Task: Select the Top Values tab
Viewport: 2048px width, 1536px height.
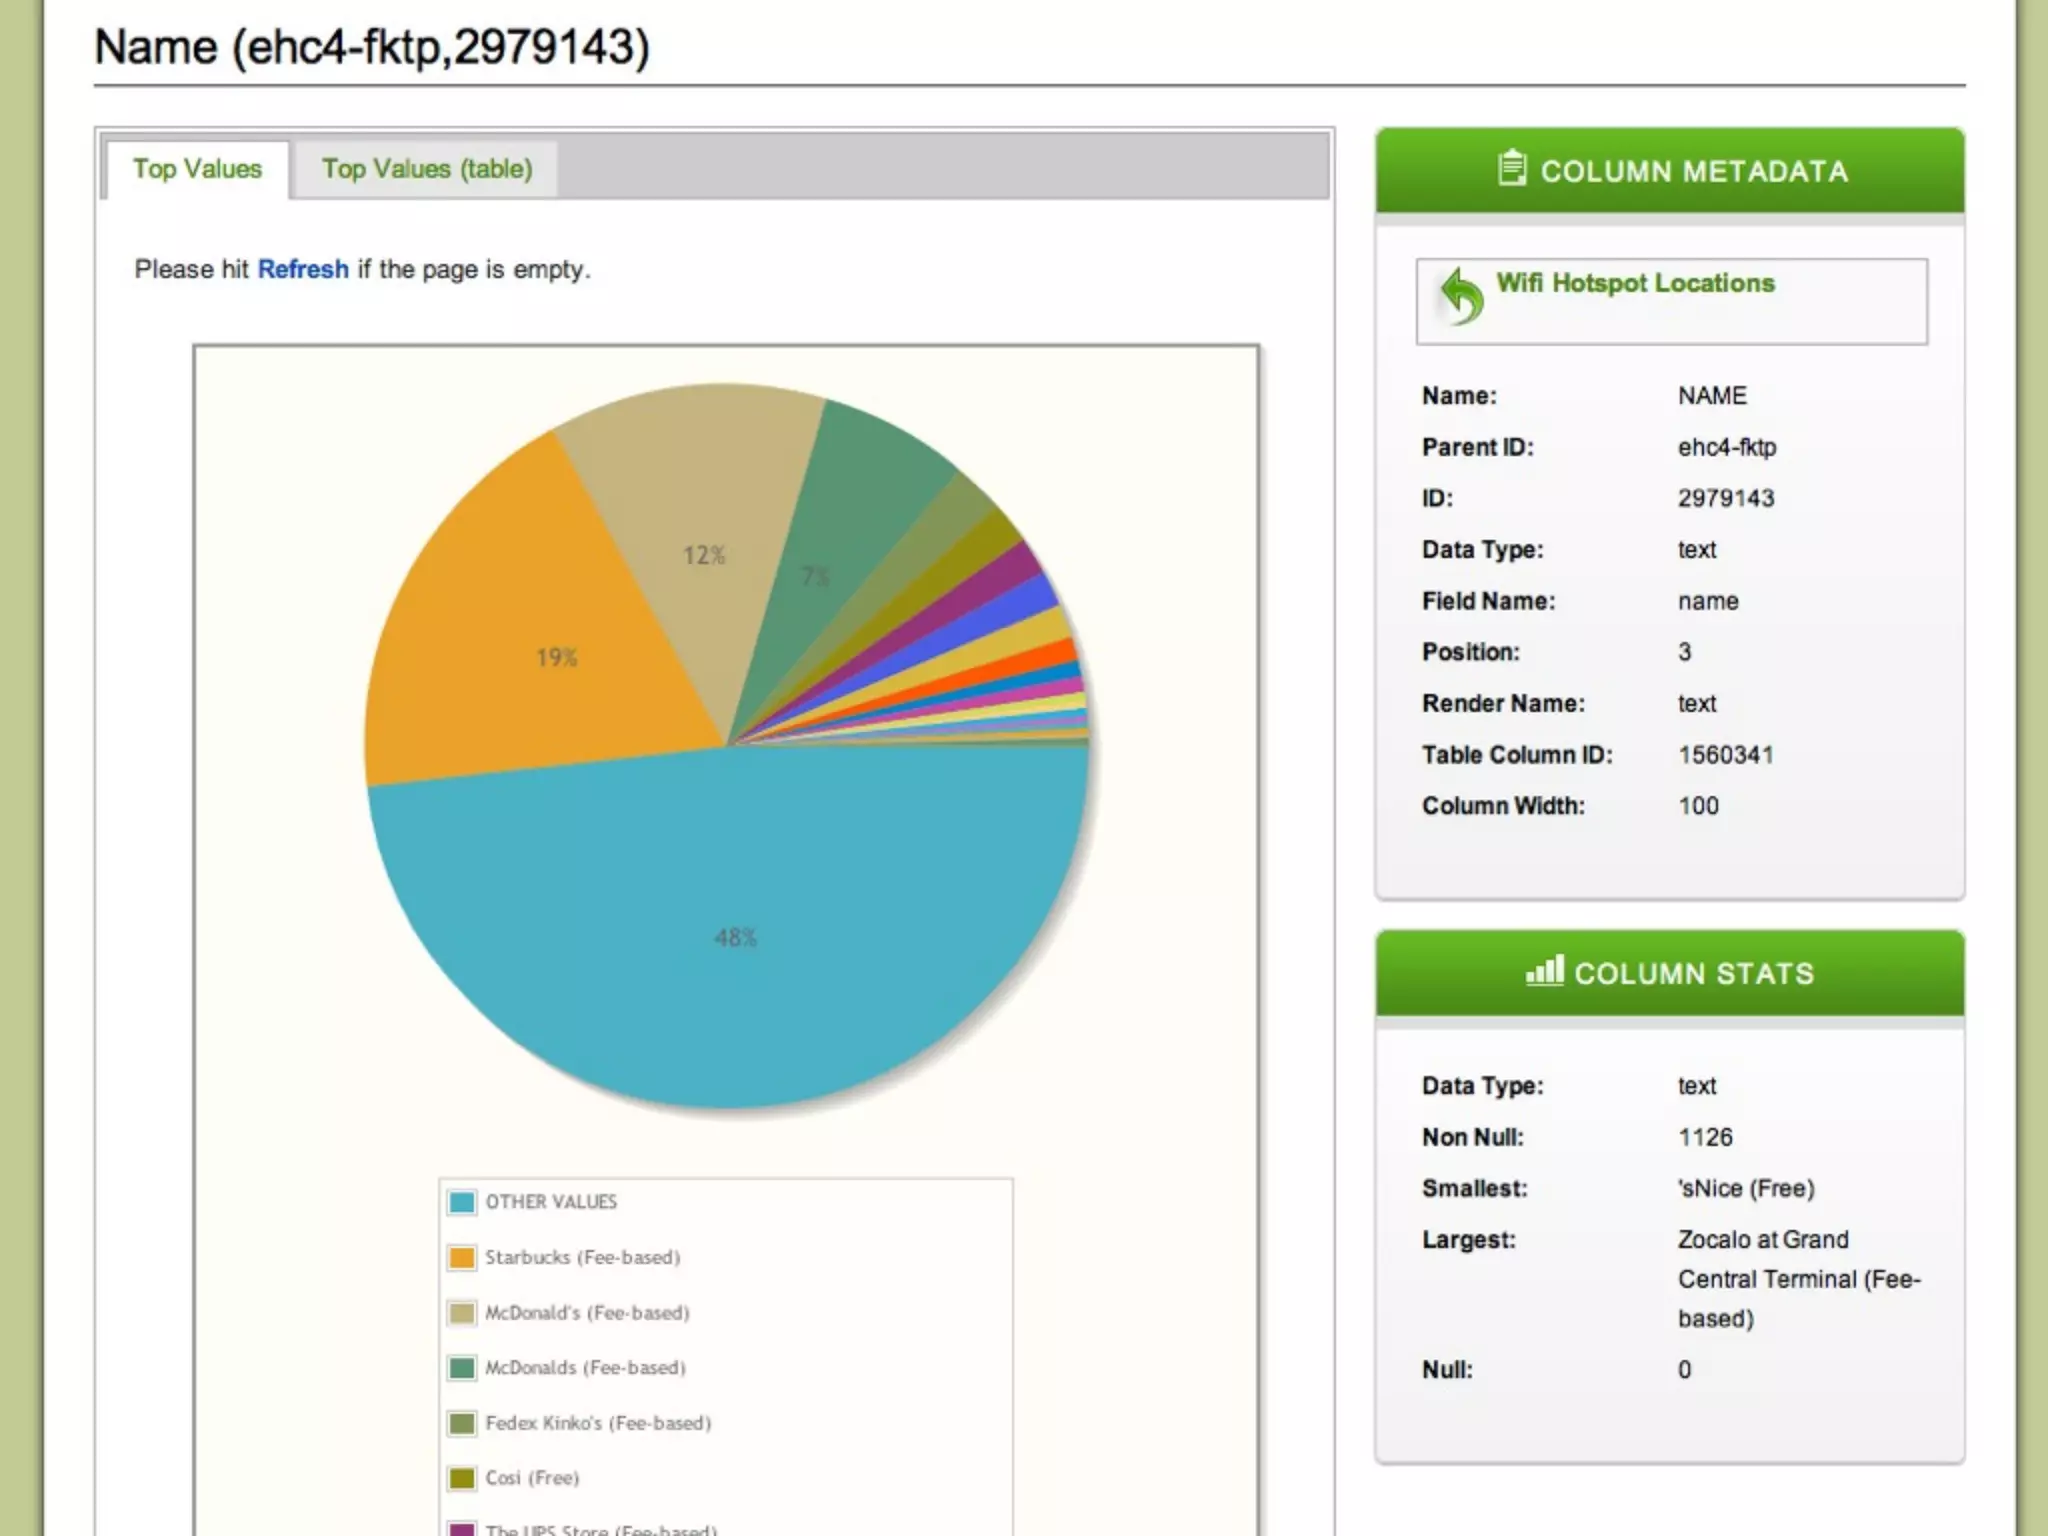Action: [197, 169]
